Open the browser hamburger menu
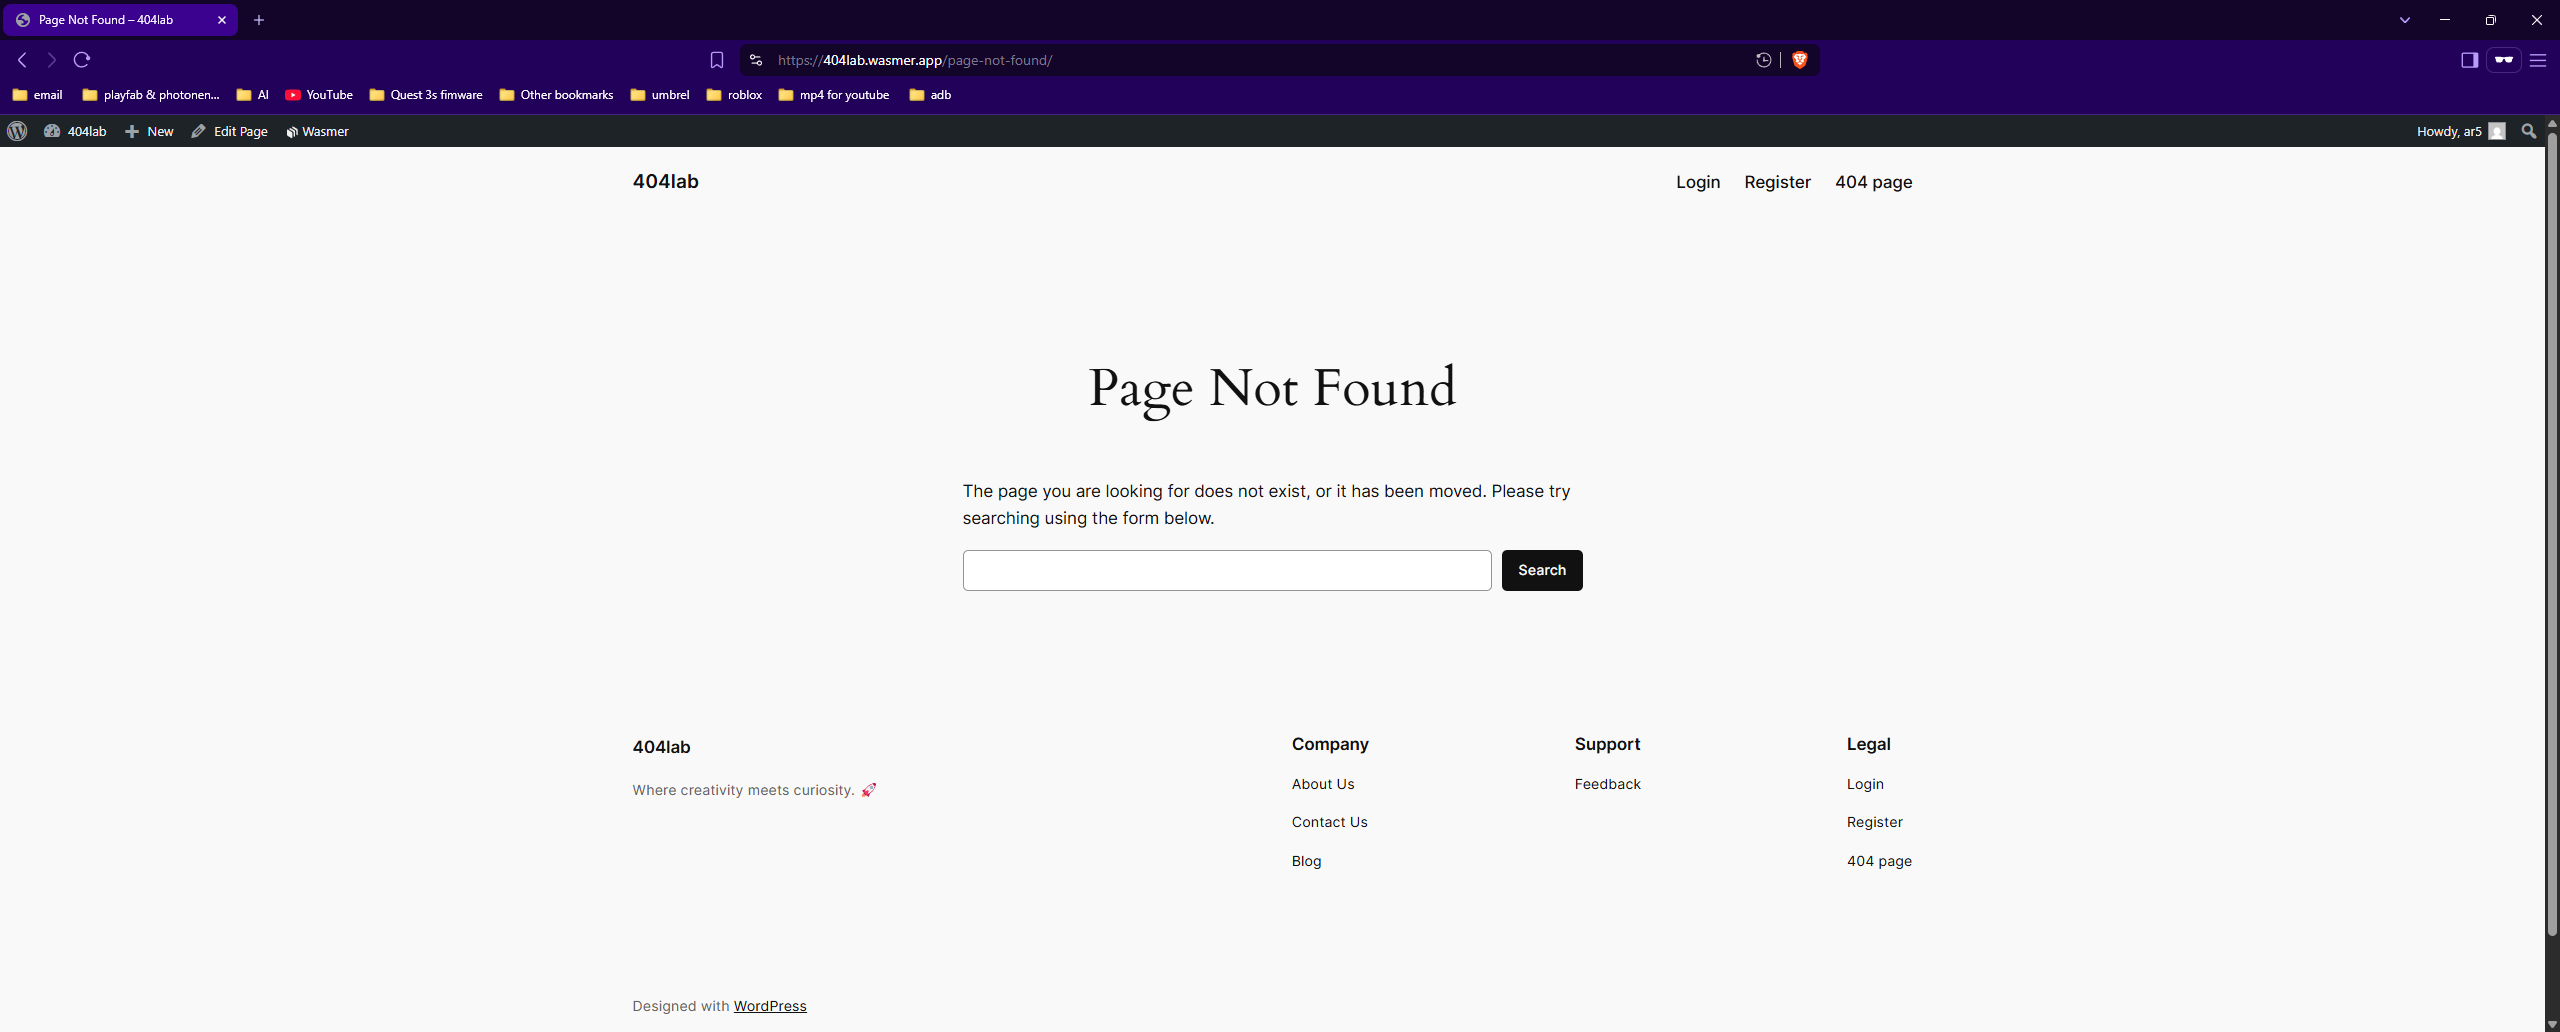2560x1032 pixels. 2538,60
